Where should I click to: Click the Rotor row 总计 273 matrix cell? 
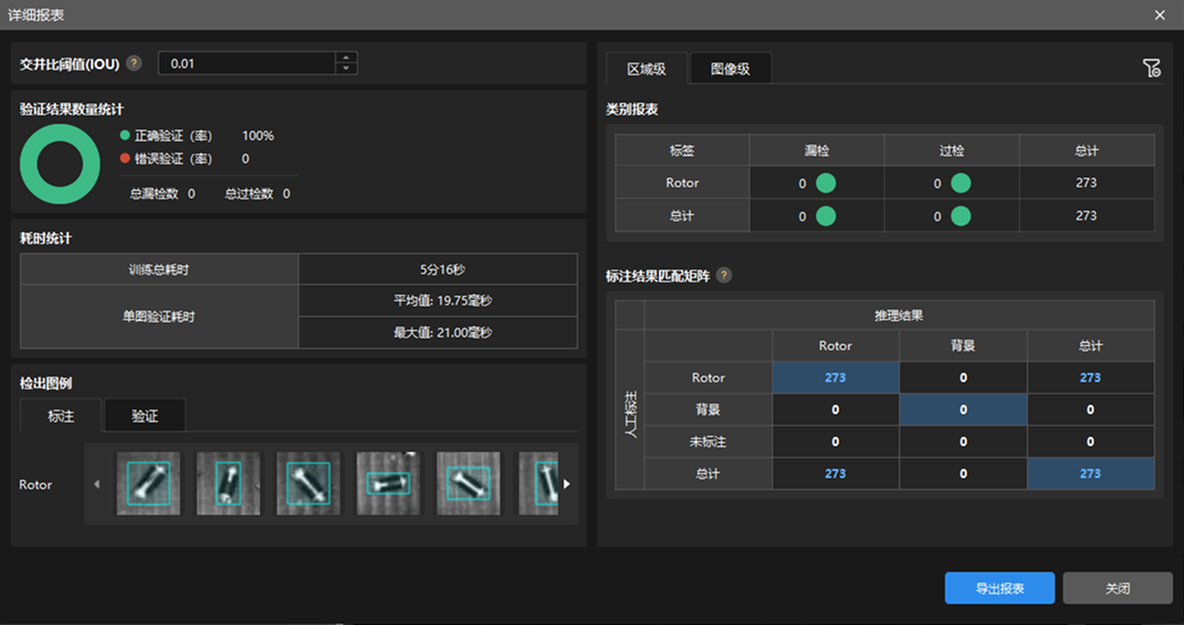click(x=1090, y=377)
